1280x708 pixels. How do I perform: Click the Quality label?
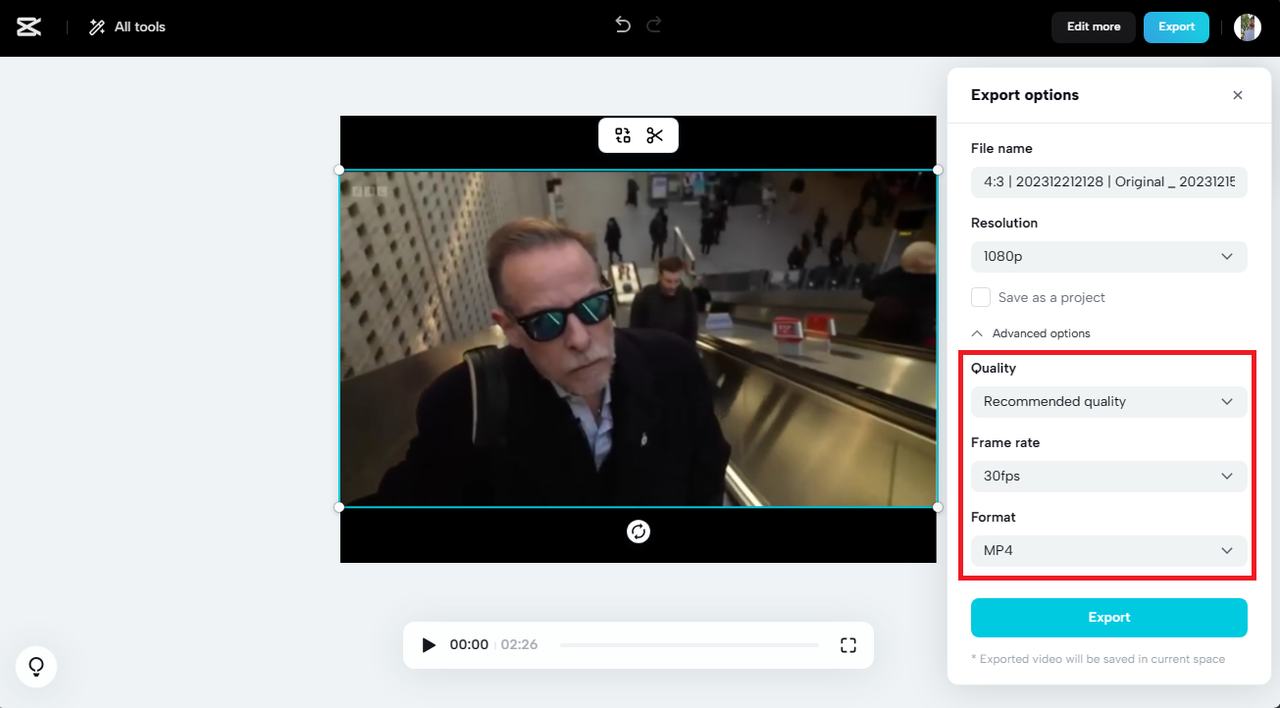993,368
